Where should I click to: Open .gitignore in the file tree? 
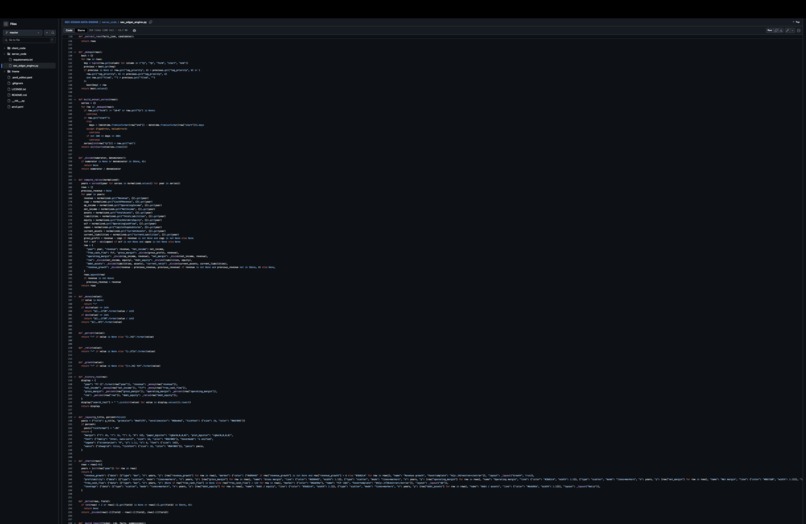coord(17,83)
